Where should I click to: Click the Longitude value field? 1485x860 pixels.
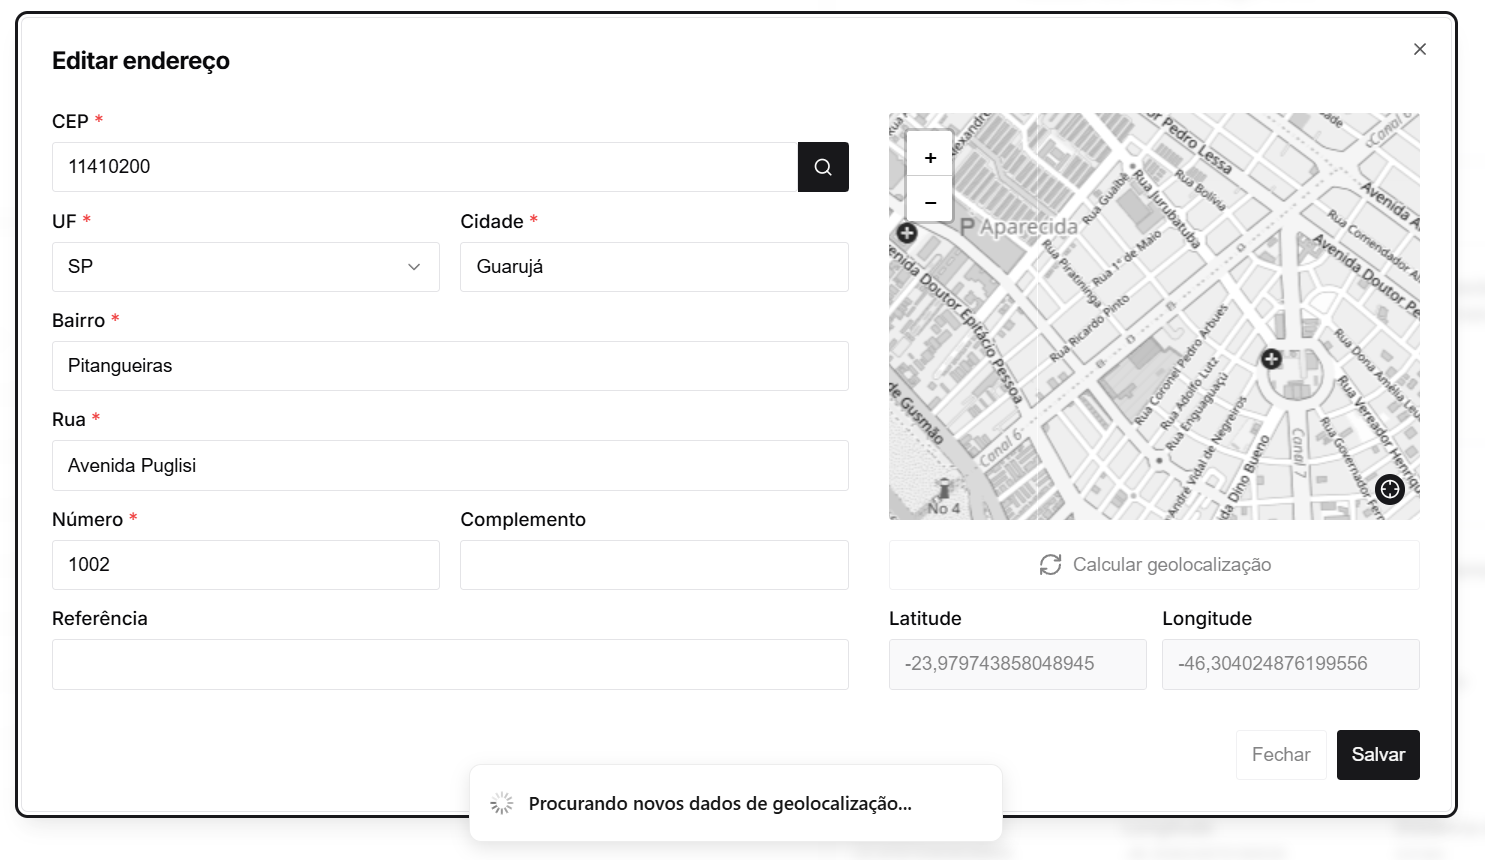(1291, 664)
